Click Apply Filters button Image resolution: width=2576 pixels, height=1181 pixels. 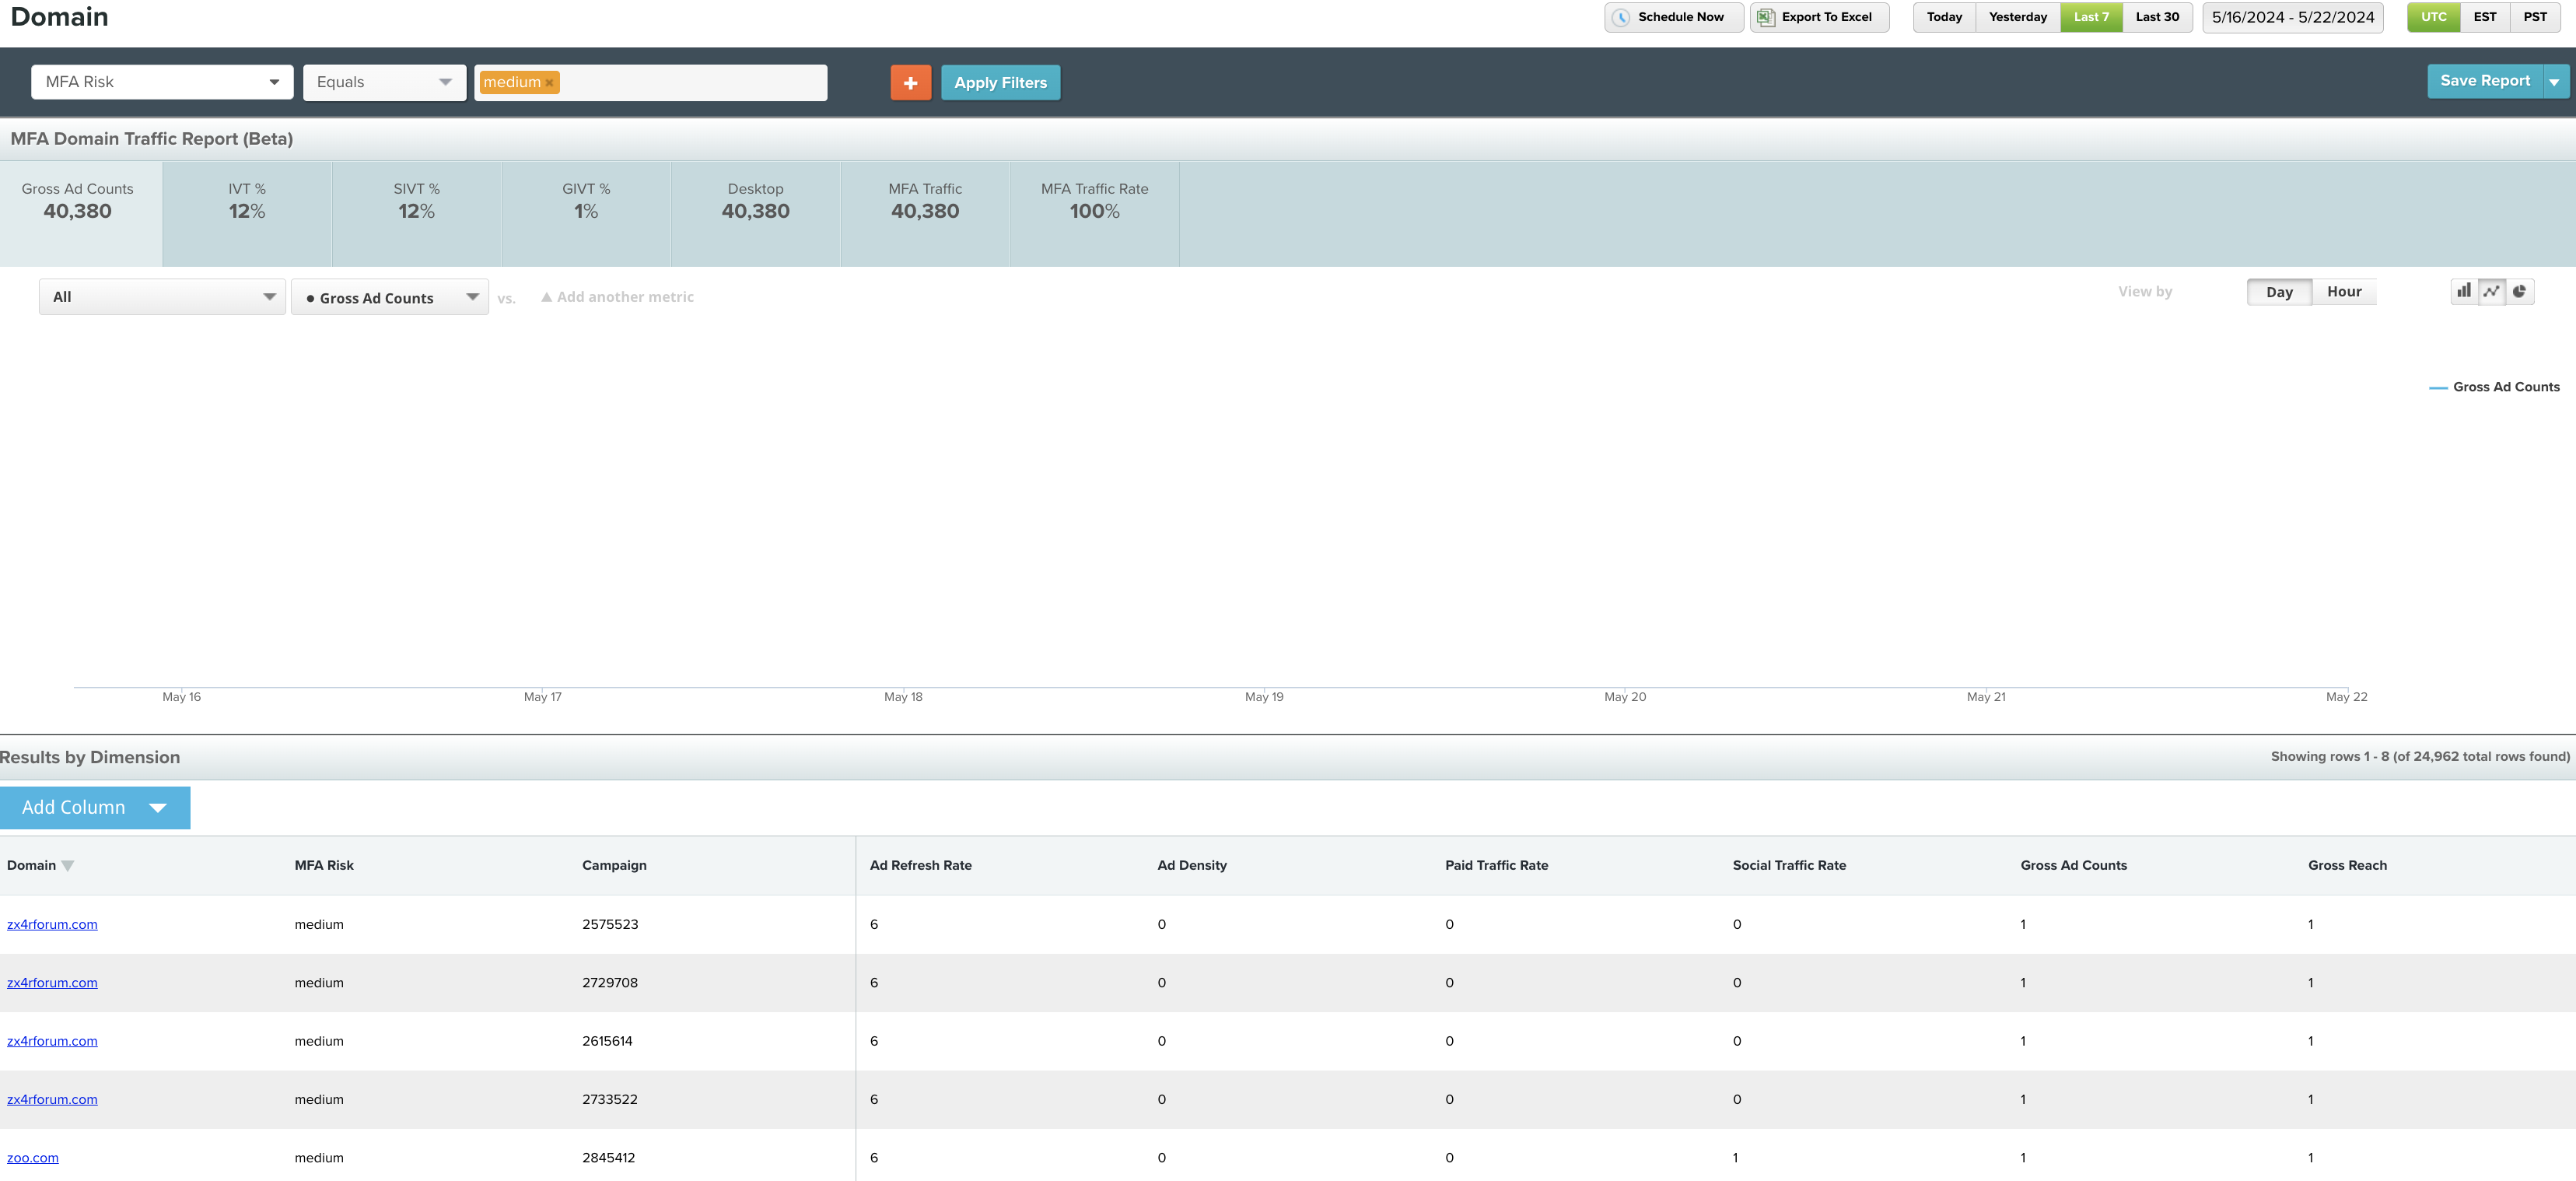[x=1000, y=82]
